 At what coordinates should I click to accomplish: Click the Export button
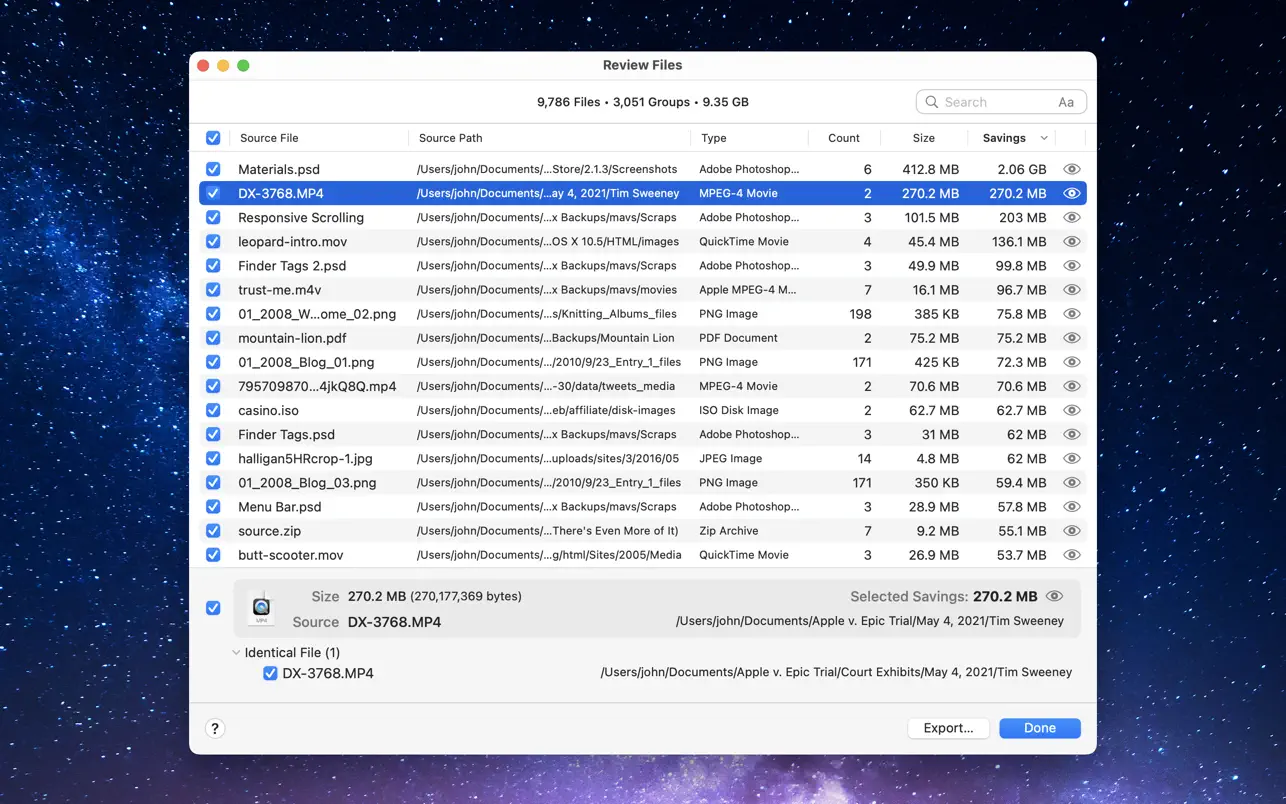(947, 728)
